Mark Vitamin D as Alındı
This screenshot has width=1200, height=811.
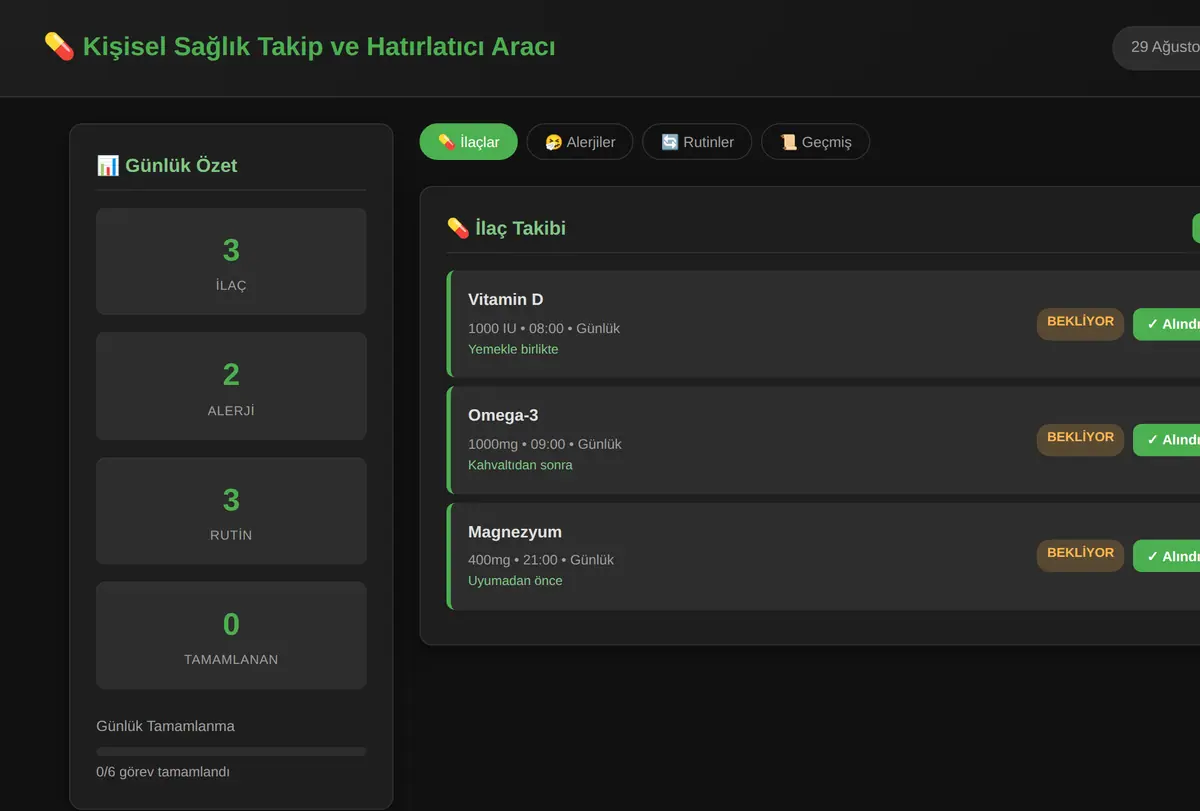[x=1167, y=324]
